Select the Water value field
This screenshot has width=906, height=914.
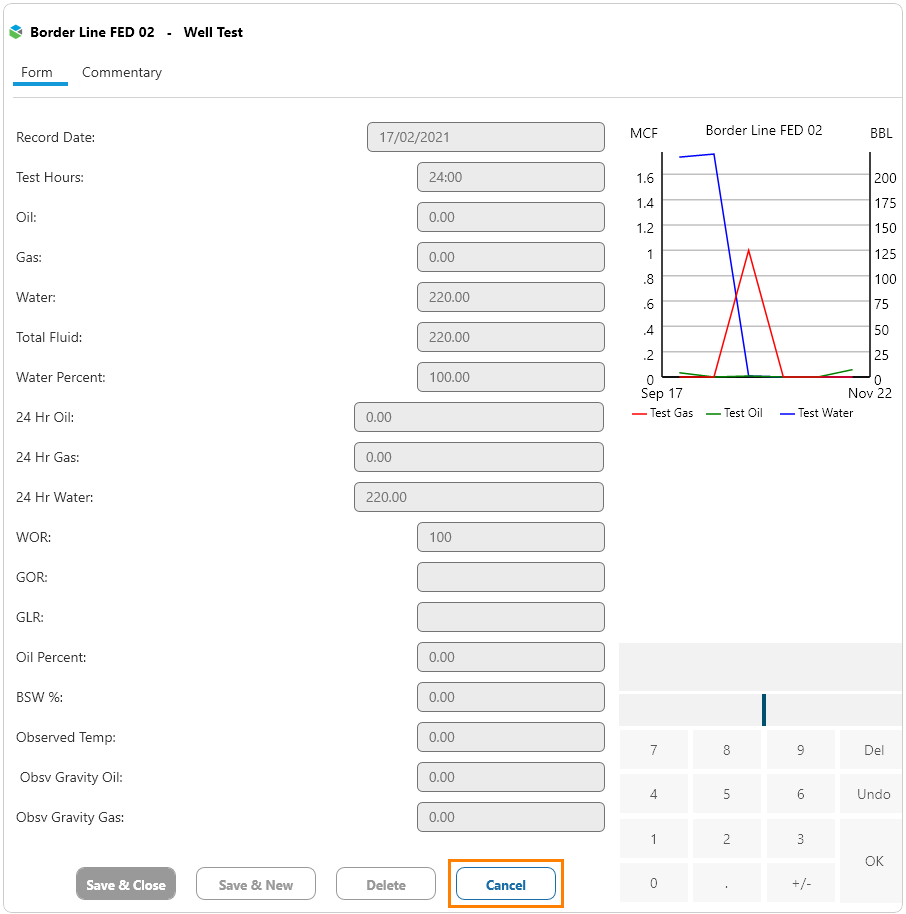(510, 297)
